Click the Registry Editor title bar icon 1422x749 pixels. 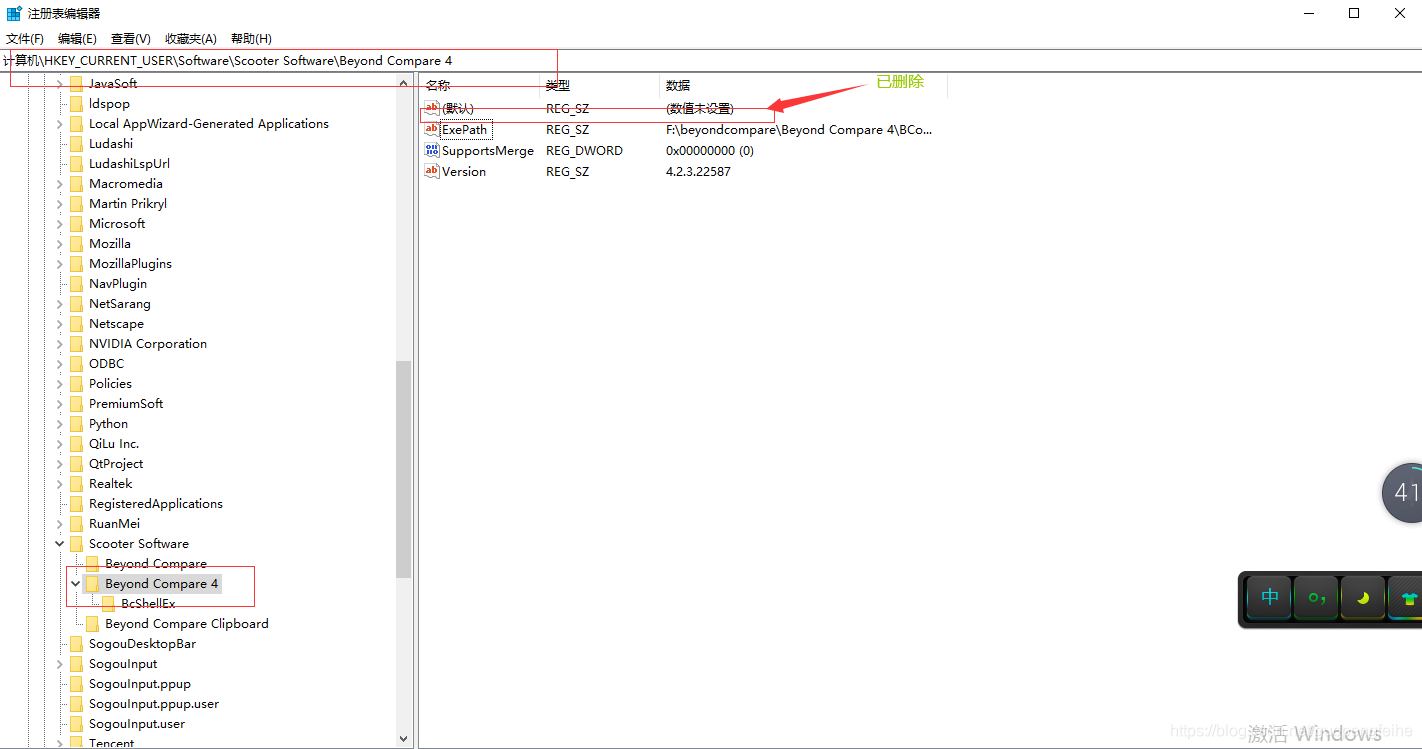click(14, 14)
